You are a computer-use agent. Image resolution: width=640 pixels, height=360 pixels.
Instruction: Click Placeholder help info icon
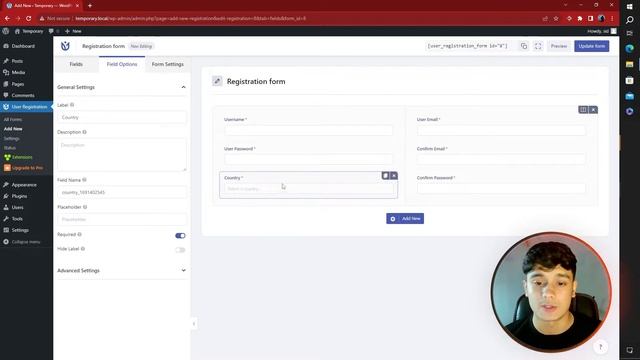[85, 207]
